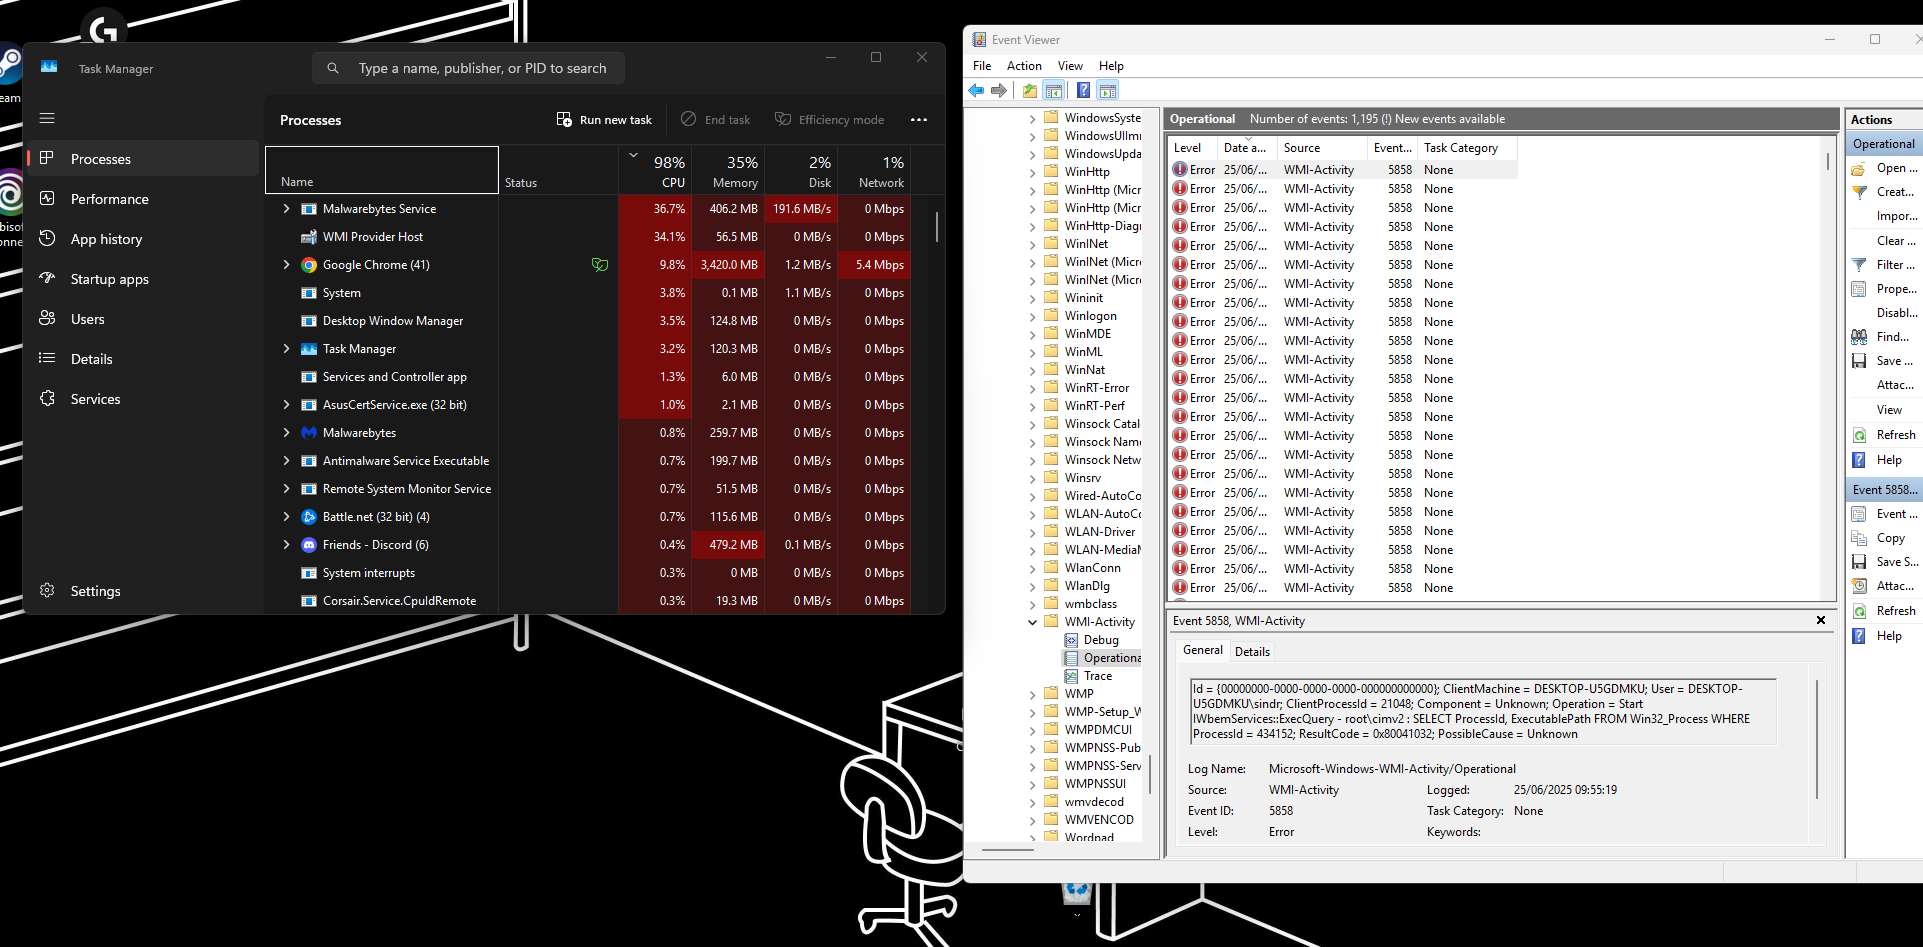This screenshot has width=1923, height=947.
Task: Click Find action in Actions pane
Action: (x=1884, y=337)
